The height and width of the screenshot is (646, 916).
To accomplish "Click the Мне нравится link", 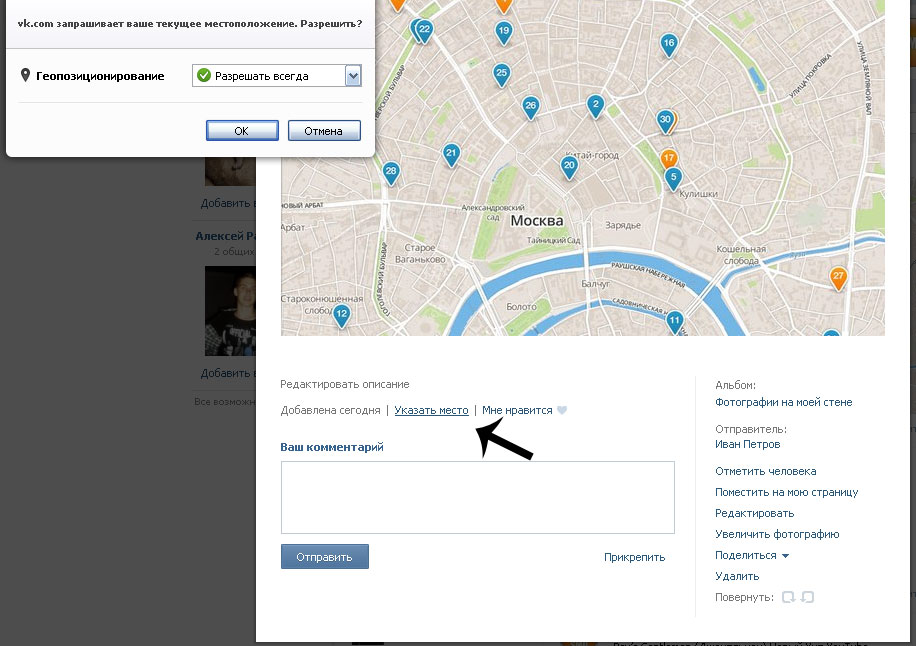I will [x=517, y=410].
